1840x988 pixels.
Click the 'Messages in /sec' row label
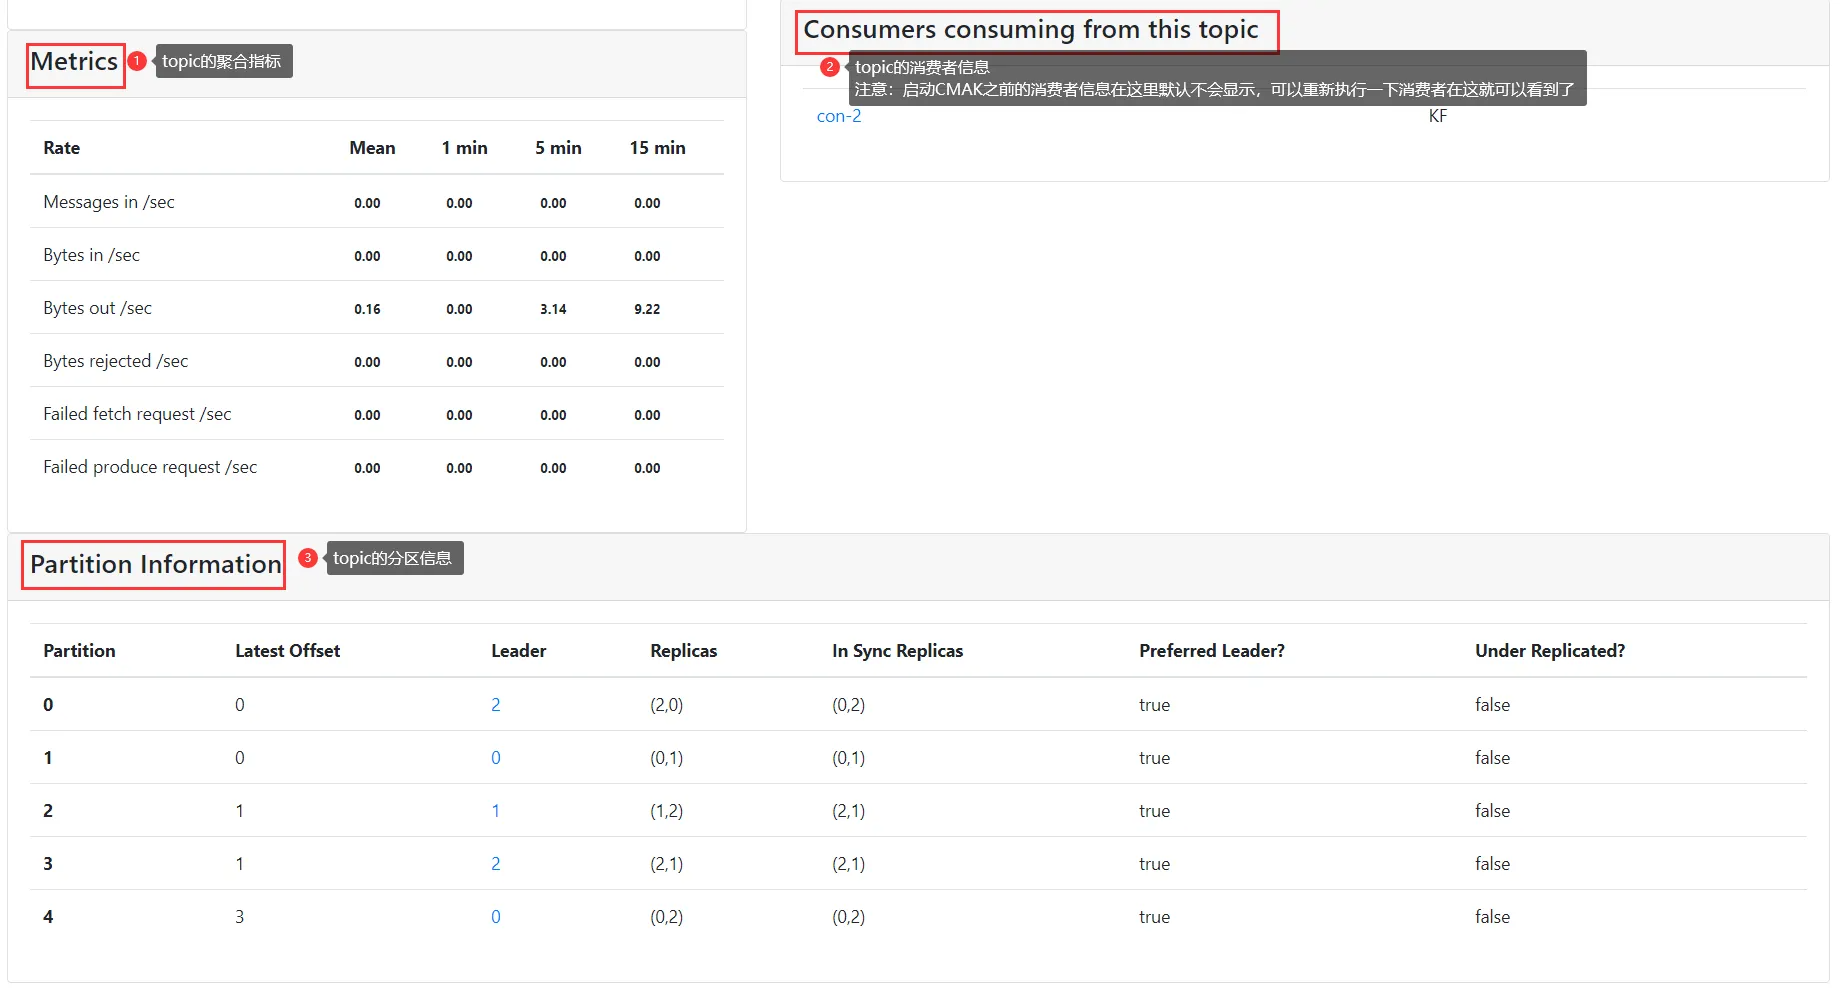point(109,202)
